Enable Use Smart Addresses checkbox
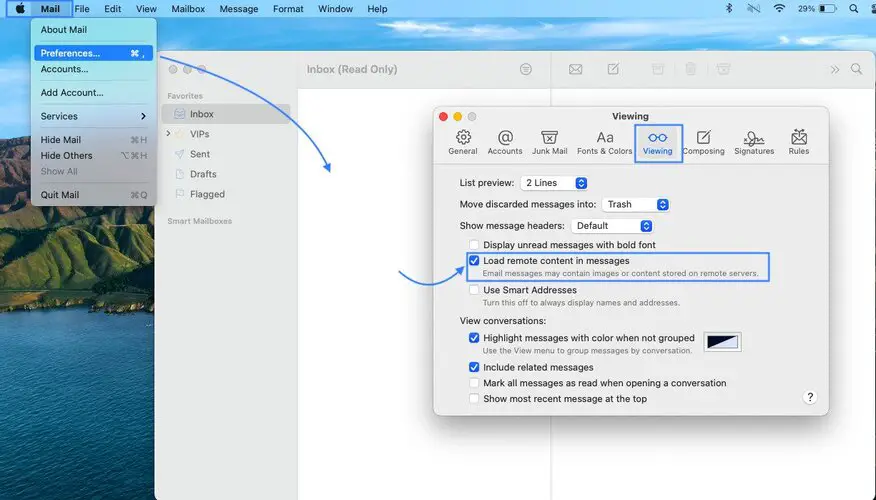The image size is (876, 500). [x=475, y=290]
